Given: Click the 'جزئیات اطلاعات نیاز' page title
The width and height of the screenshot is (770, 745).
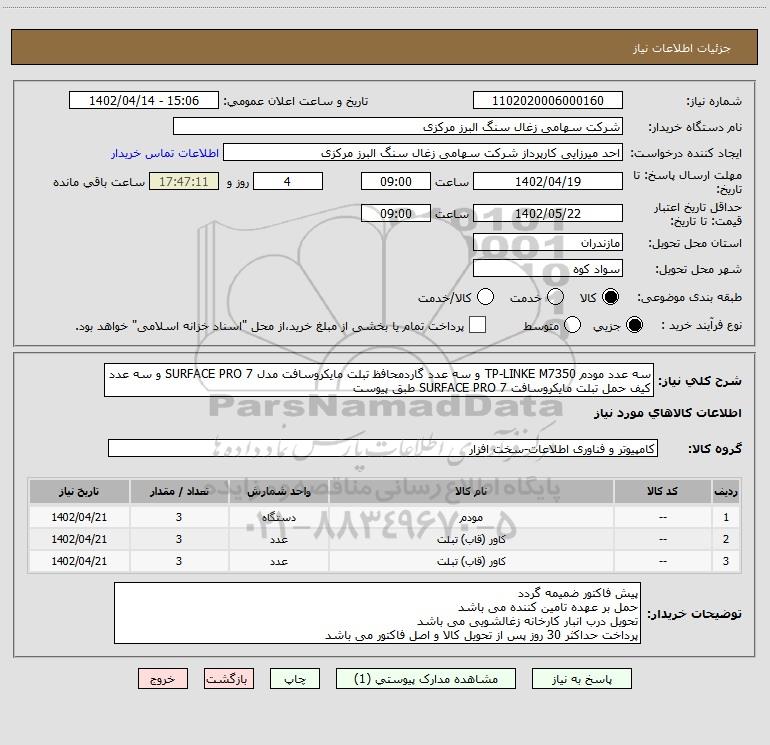Looking at the screenshot, I should coord(681,48).
